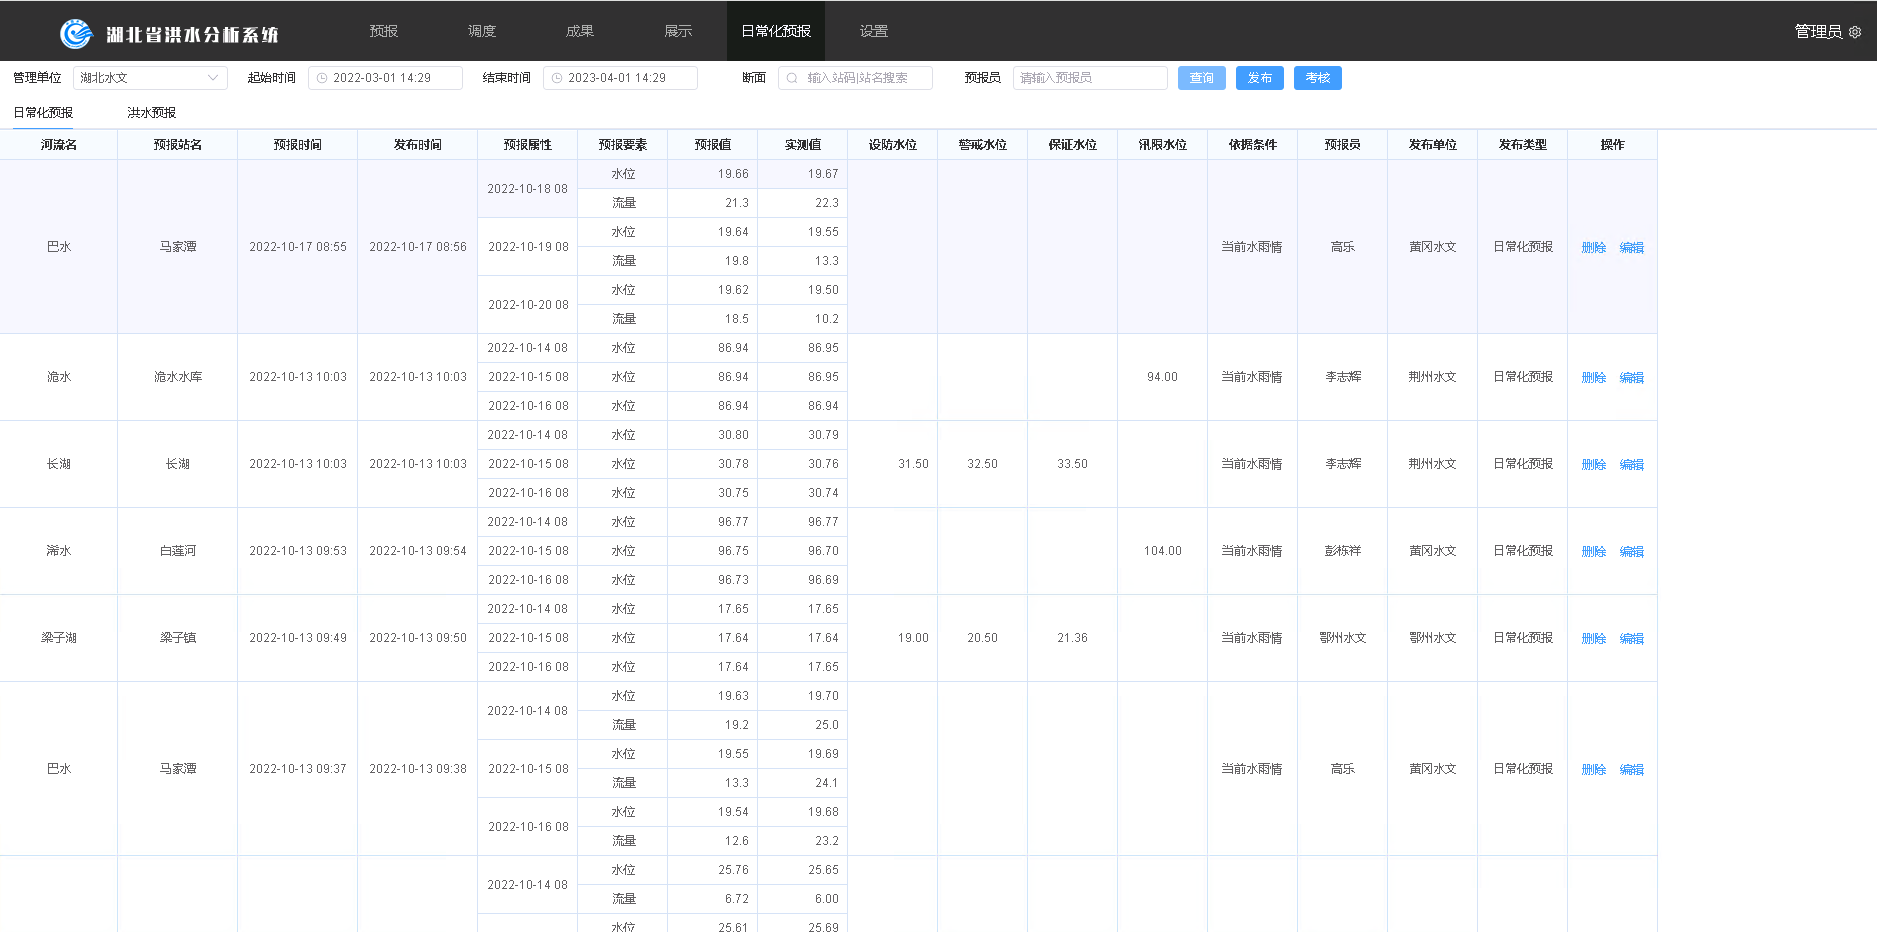This screenshot has width=1877, height=932.
Task: Click the 洈水水库 station name cell
Action: [178, 377]
